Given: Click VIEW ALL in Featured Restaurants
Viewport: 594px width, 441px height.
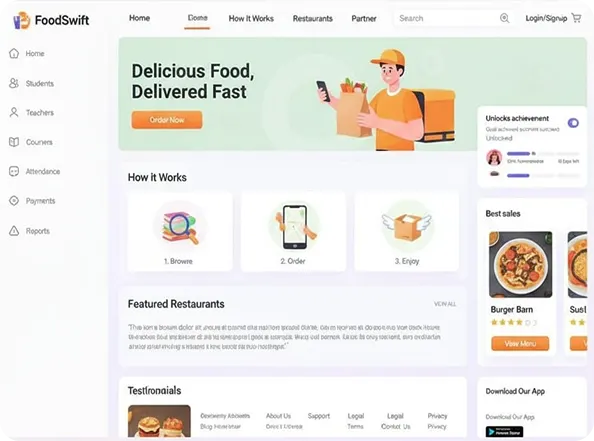Looking at the screenshot, I should click(445, 304).
